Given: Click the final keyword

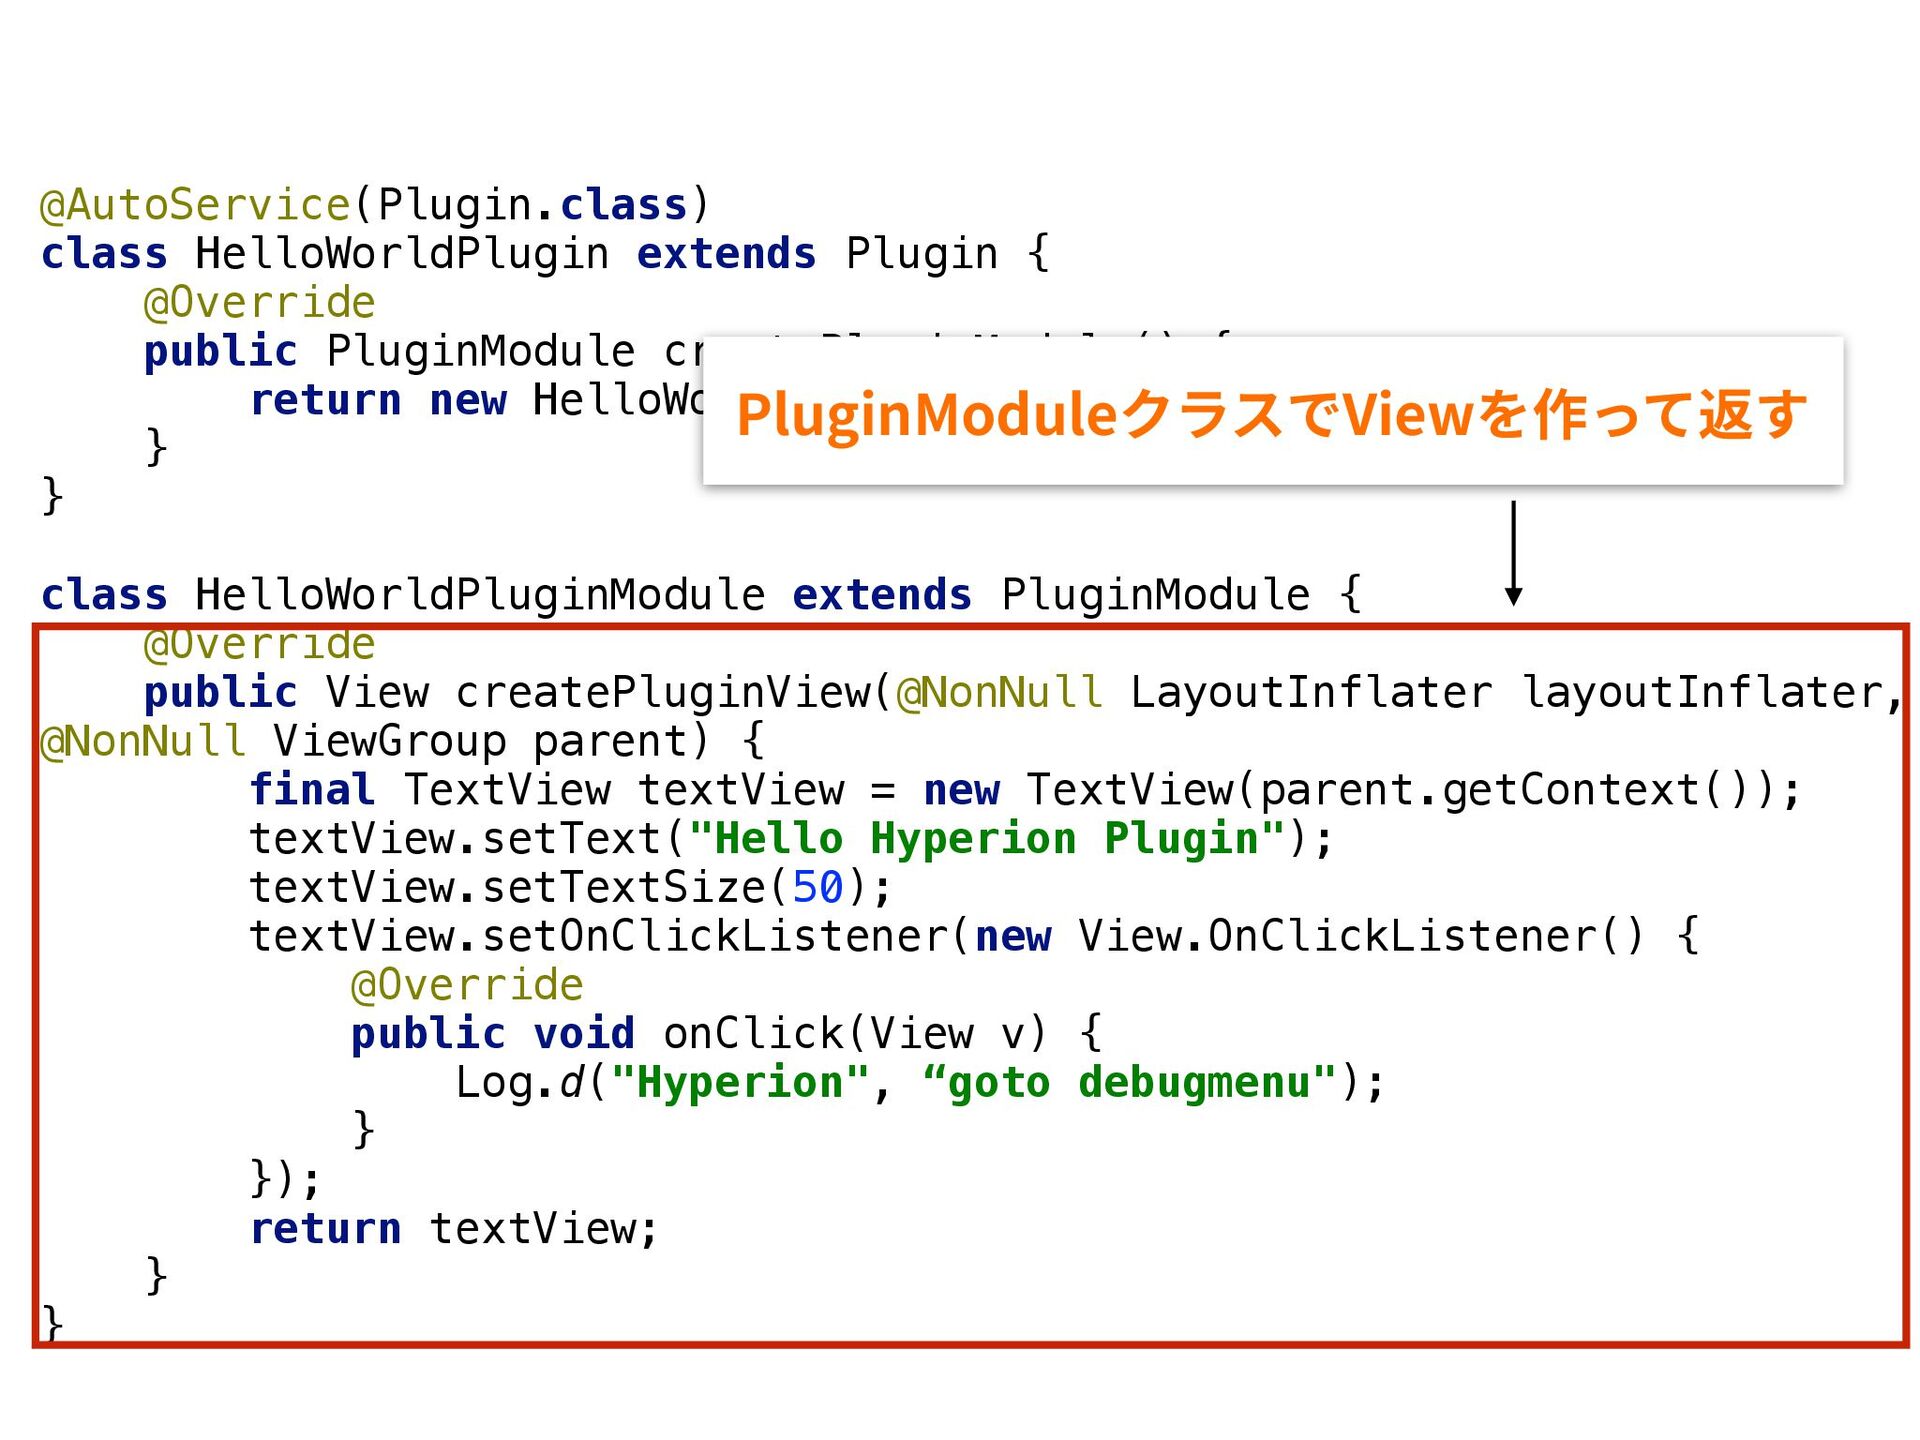Looking at the screenshot, I should (x=312, y=790).
